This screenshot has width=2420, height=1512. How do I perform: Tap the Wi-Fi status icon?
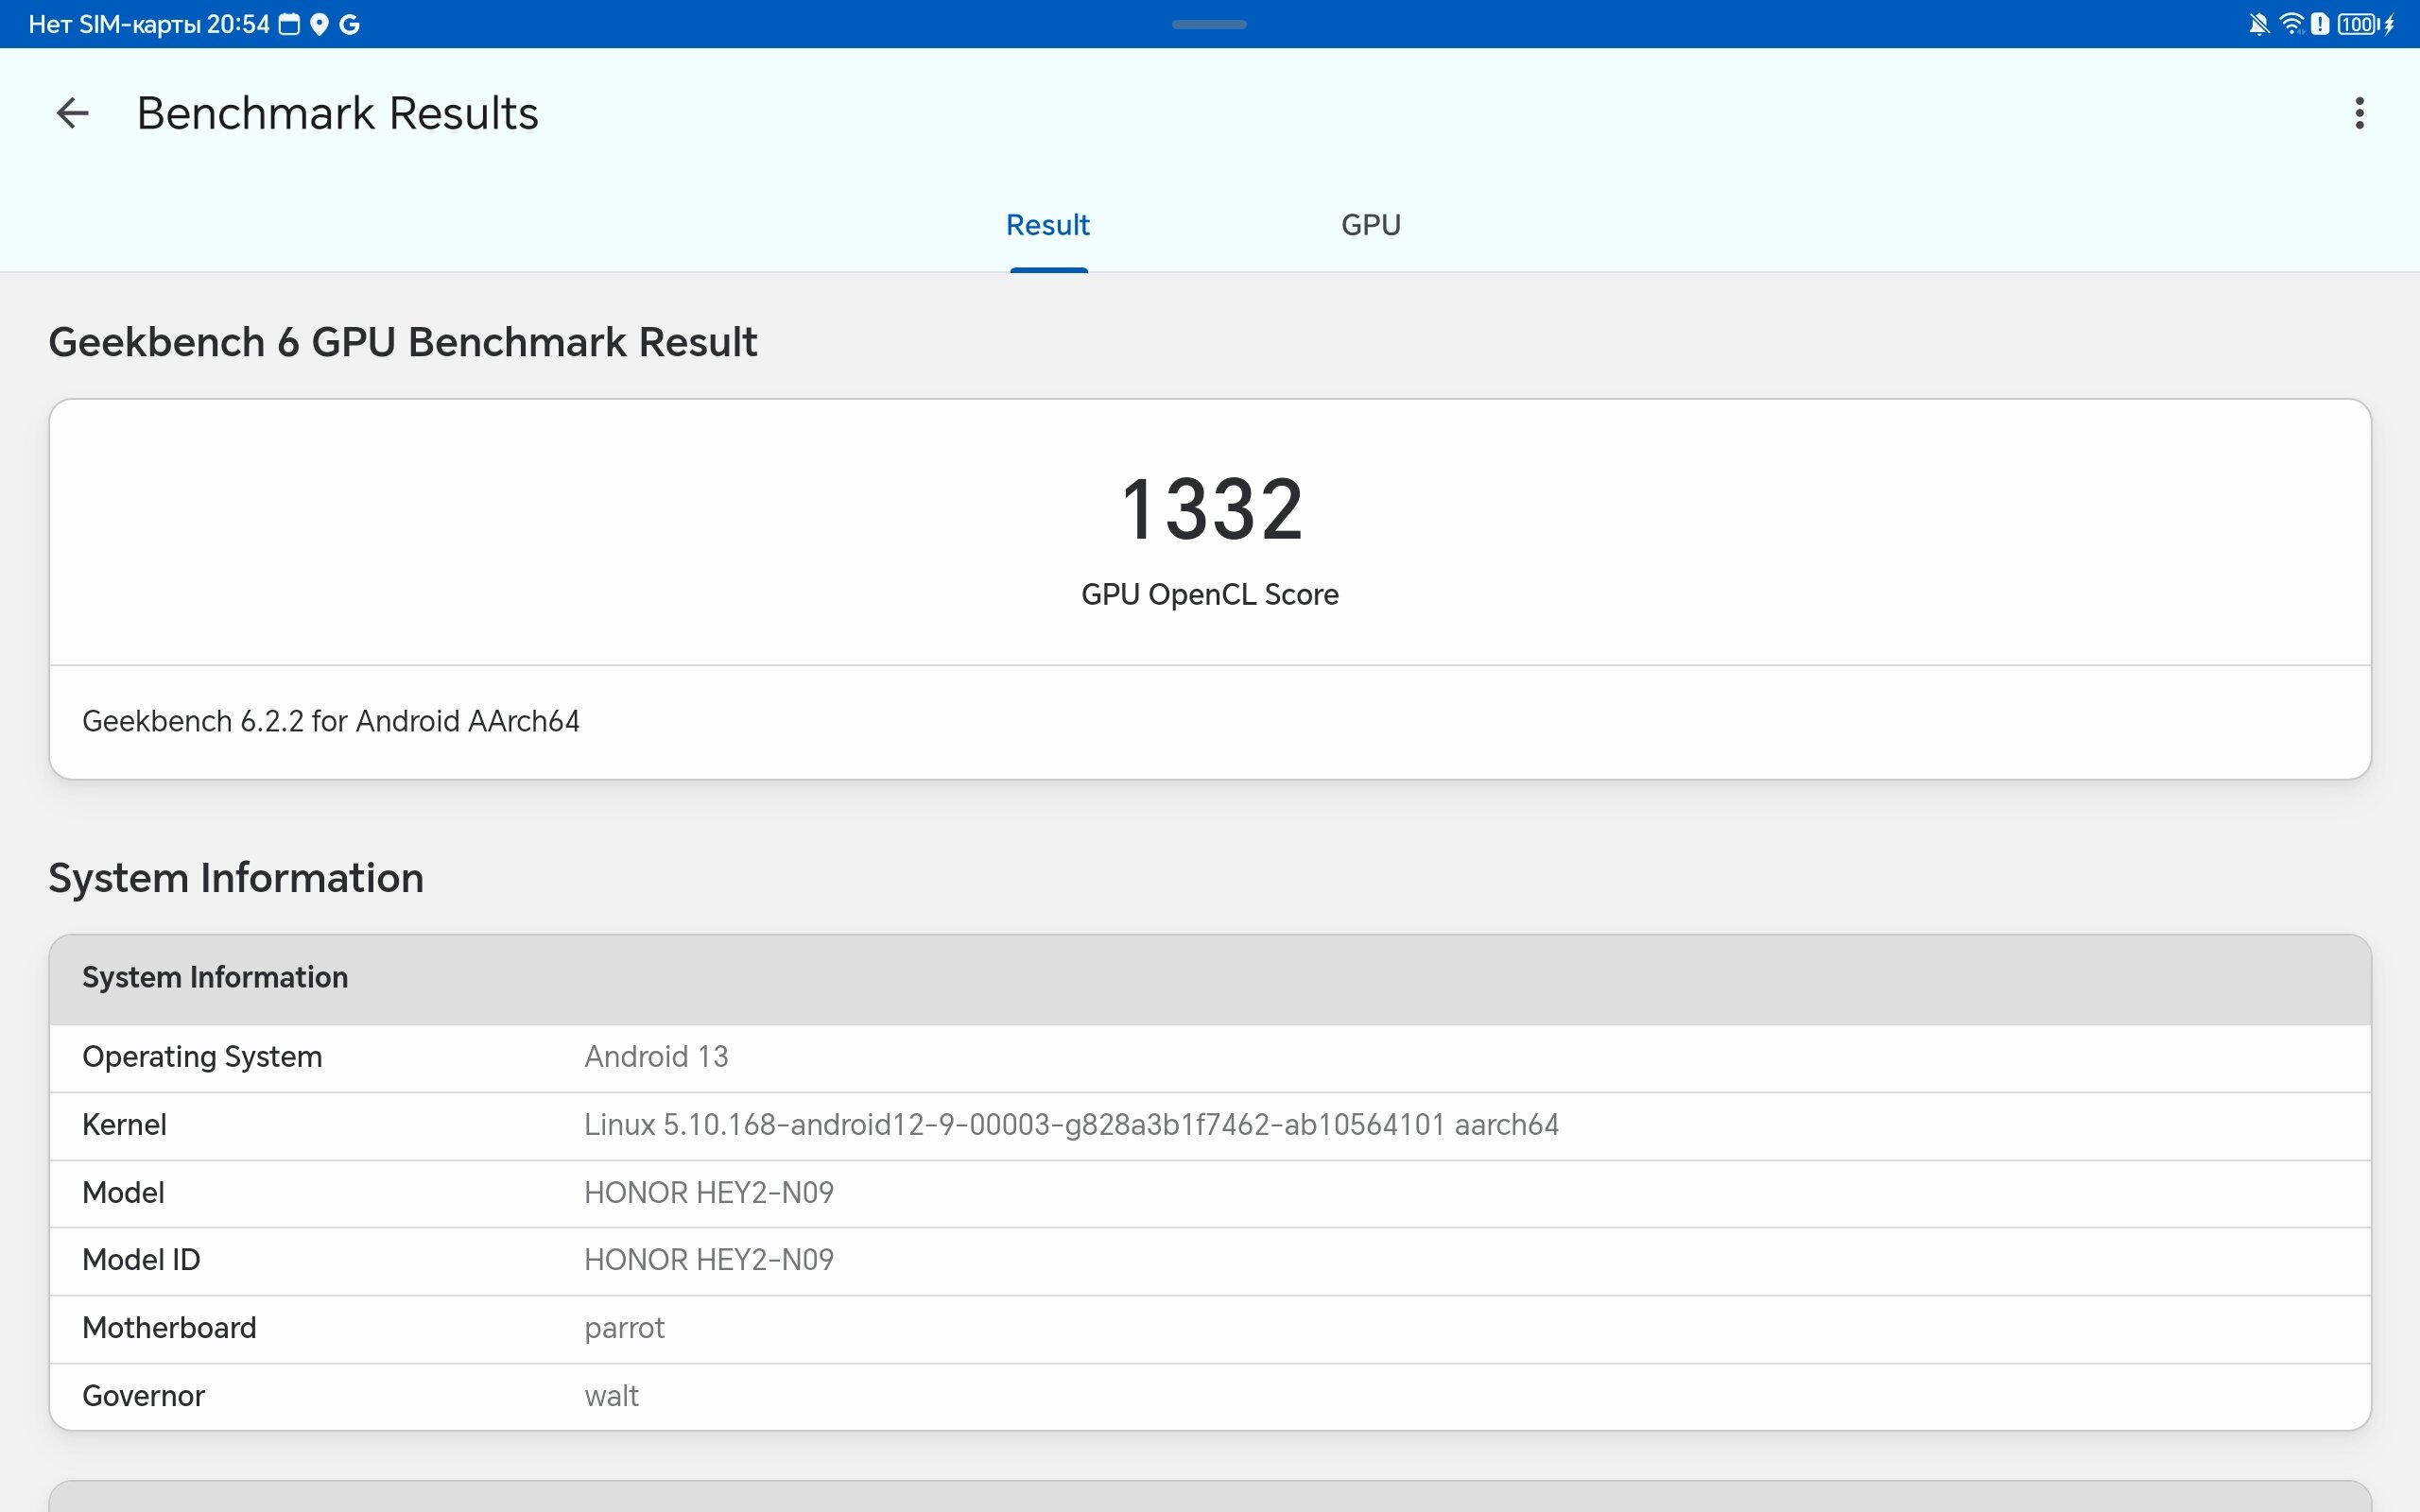[x=2291, y=24]
